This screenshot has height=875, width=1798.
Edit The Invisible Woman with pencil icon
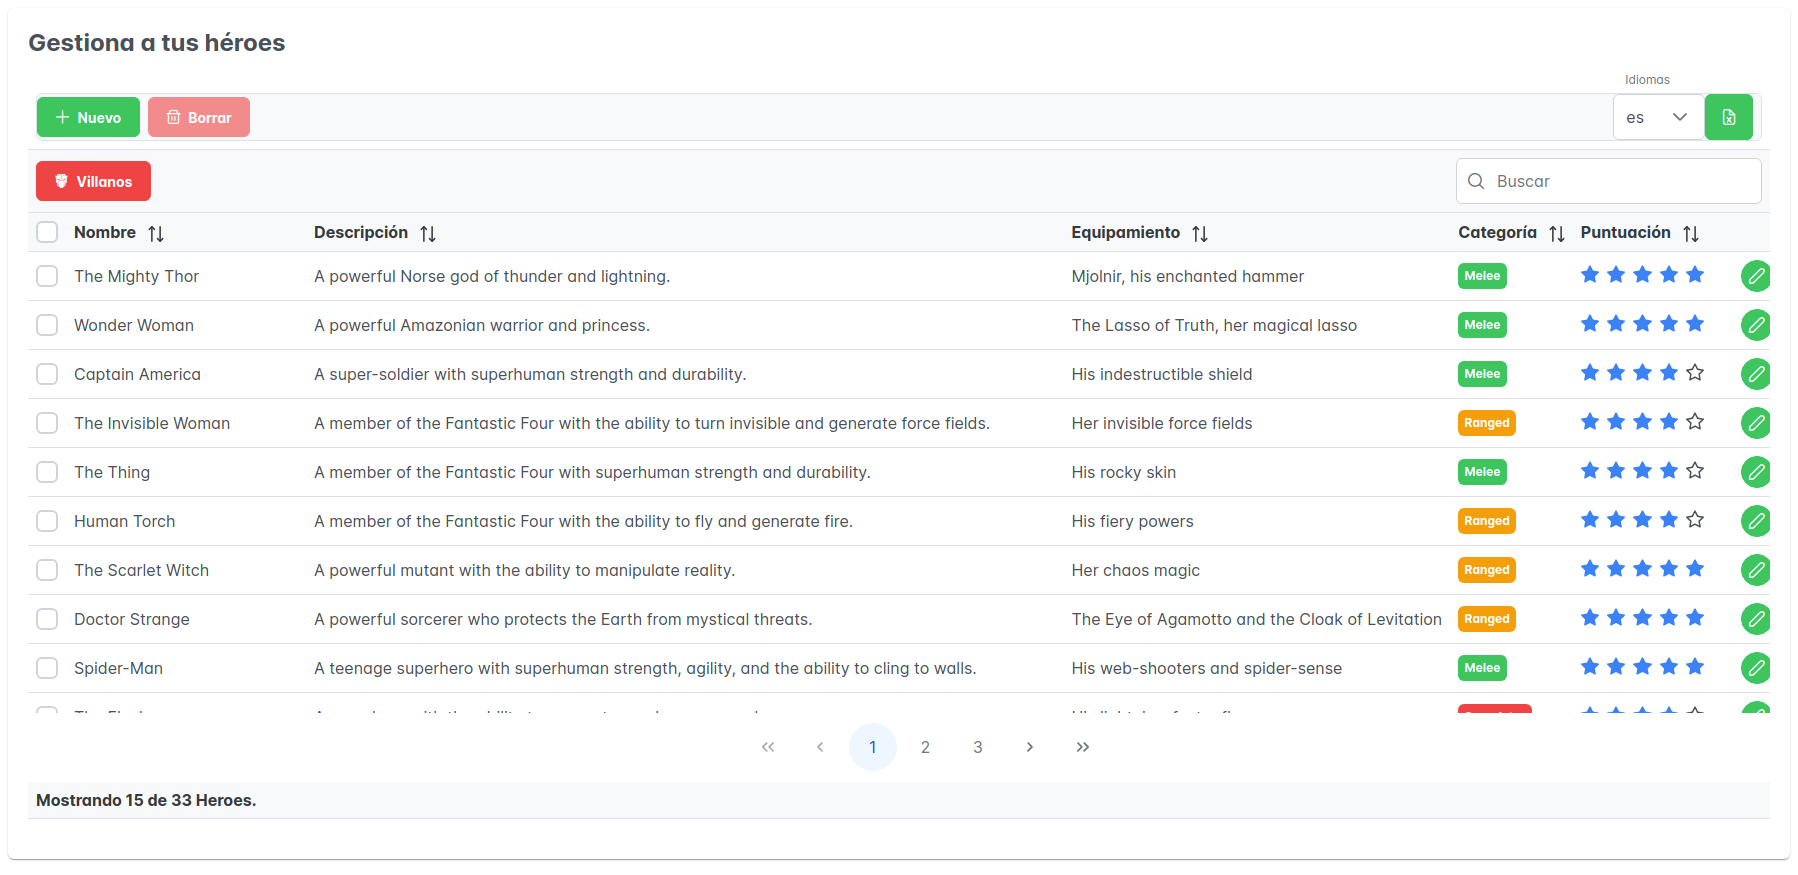point(1756,423)
